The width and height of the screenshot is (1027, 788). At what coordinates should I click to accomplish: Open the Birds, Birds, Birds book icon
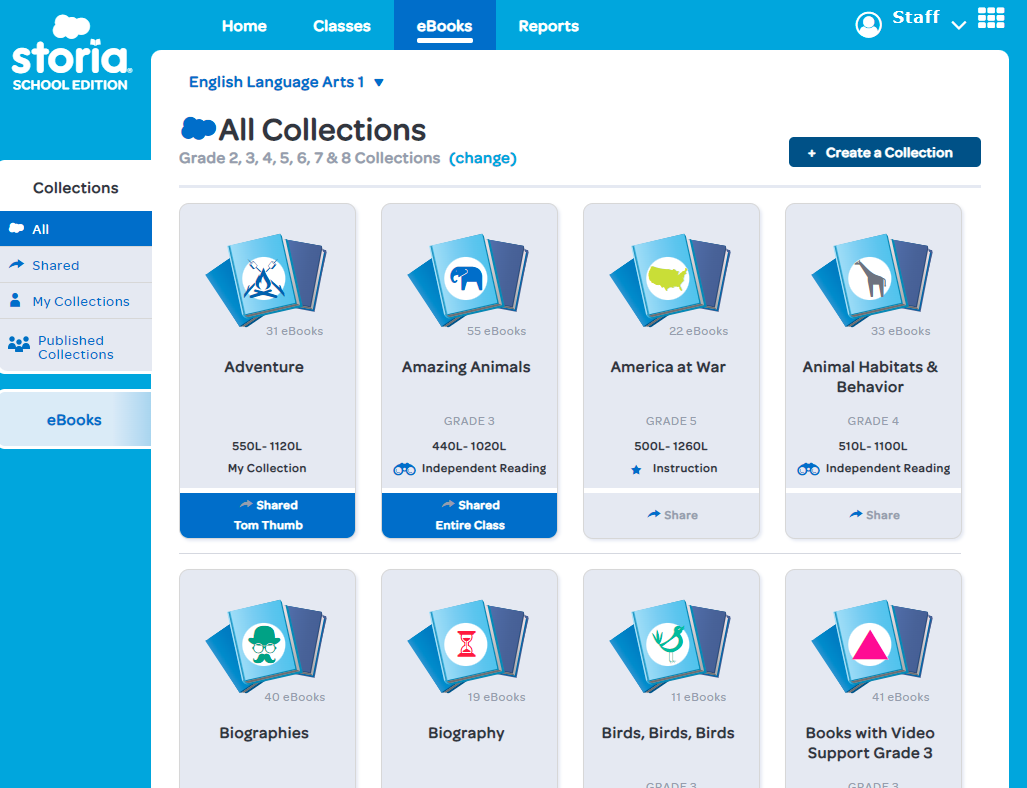point(669,646)
